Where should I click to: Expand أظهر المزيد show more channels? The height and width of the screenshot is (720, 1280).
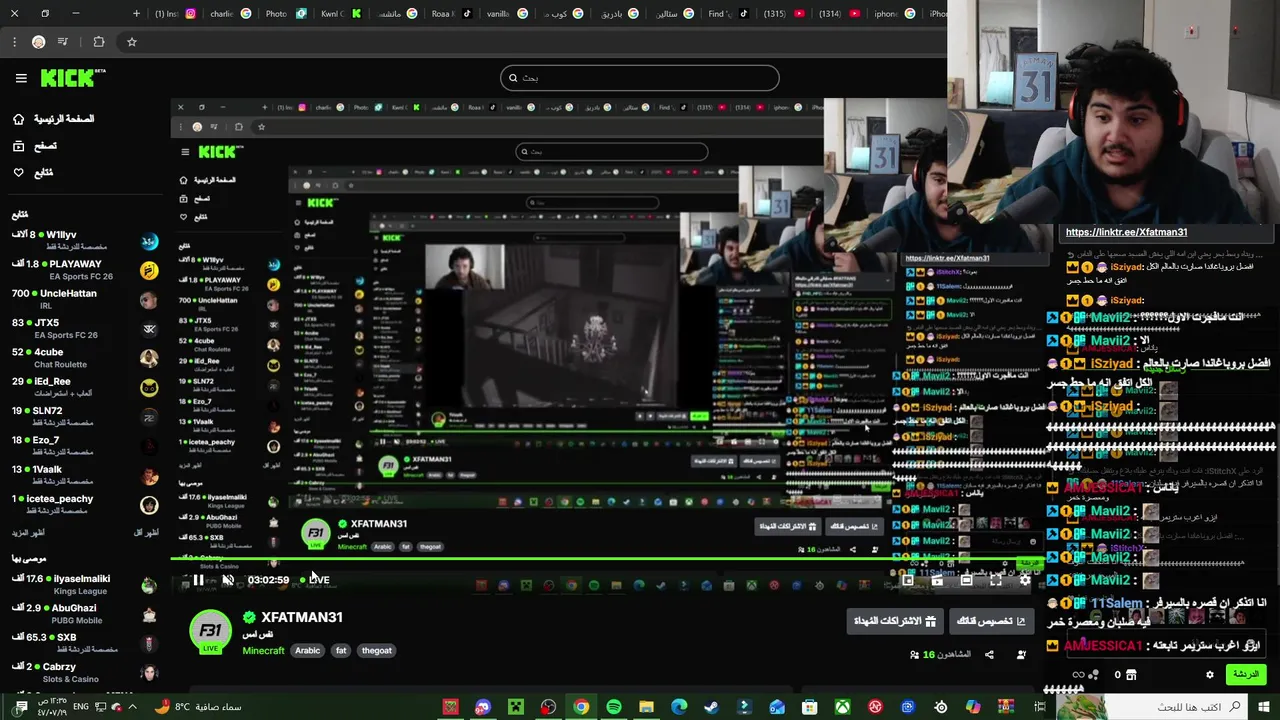coord(28,533)
